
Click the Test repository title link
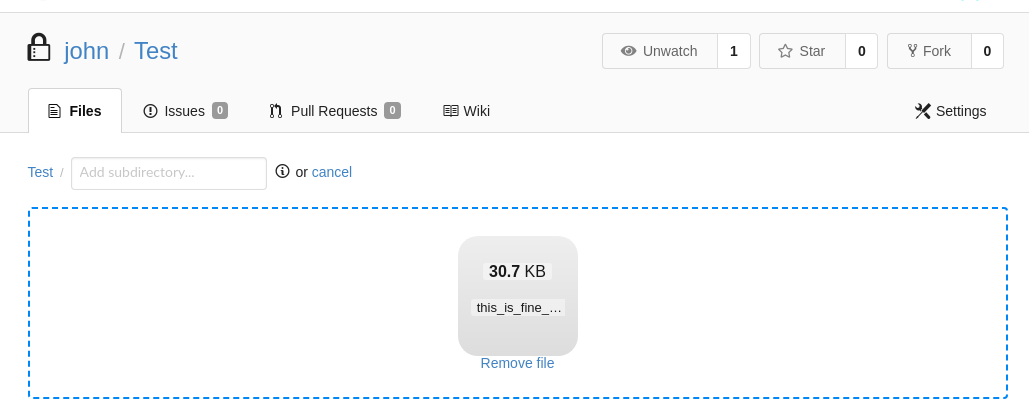[x=155, y=51]
